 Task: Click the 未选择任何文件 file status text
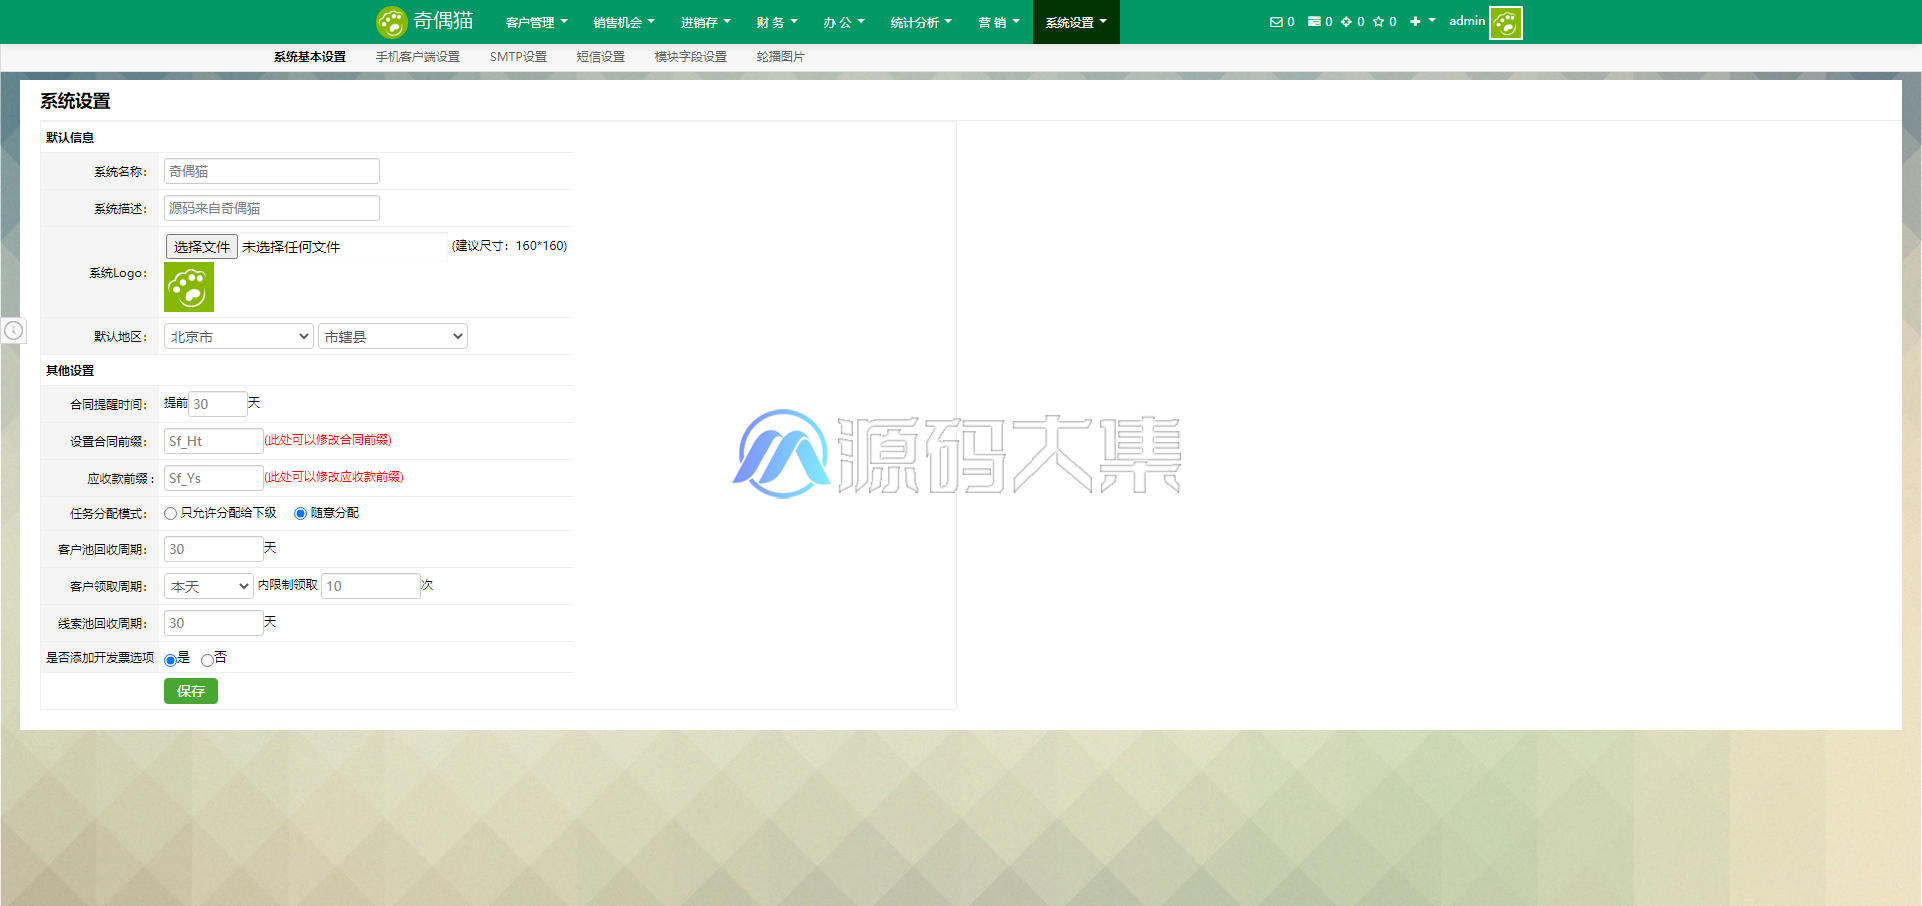[x=291, y=247]
